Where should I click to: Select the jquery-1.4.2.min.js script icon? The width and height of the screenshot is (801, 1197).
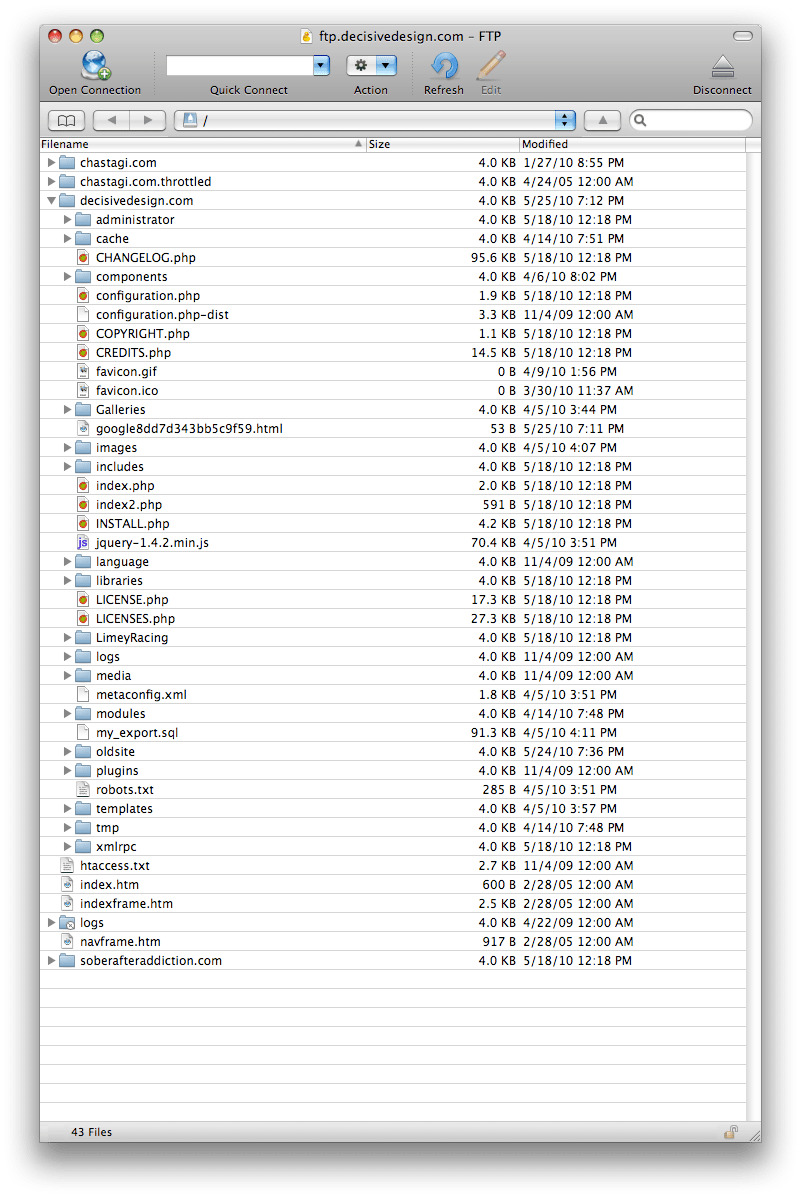click(x=83, y=543)
